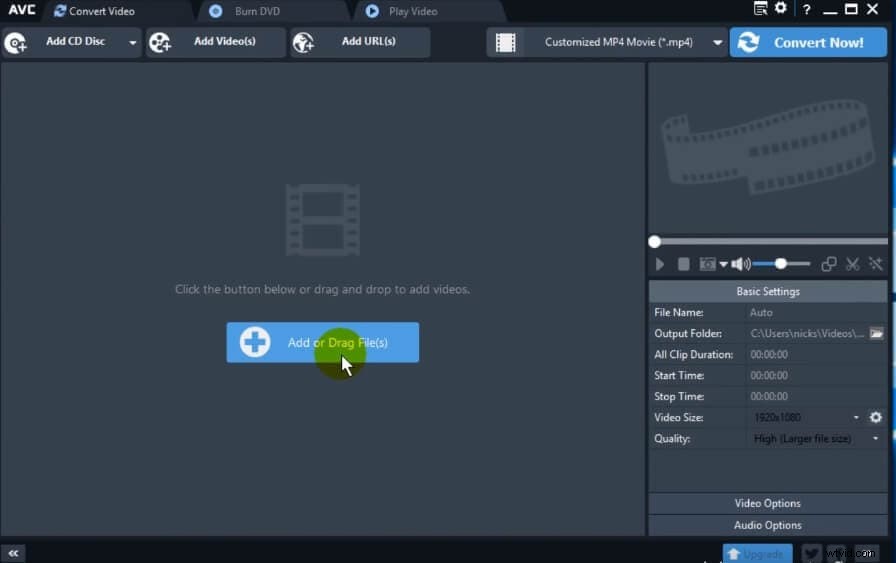
Task: Click the Output Folder path field
Action: tap(807, 334)
